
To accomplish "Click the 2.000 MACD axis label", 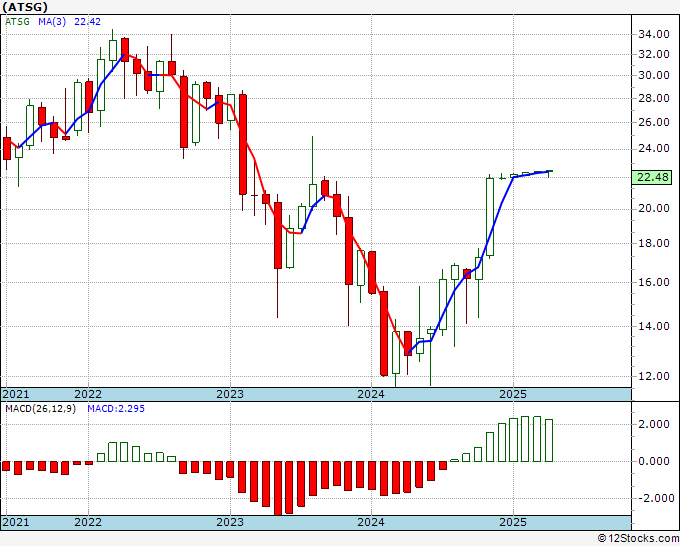I will tap(654, 424).
